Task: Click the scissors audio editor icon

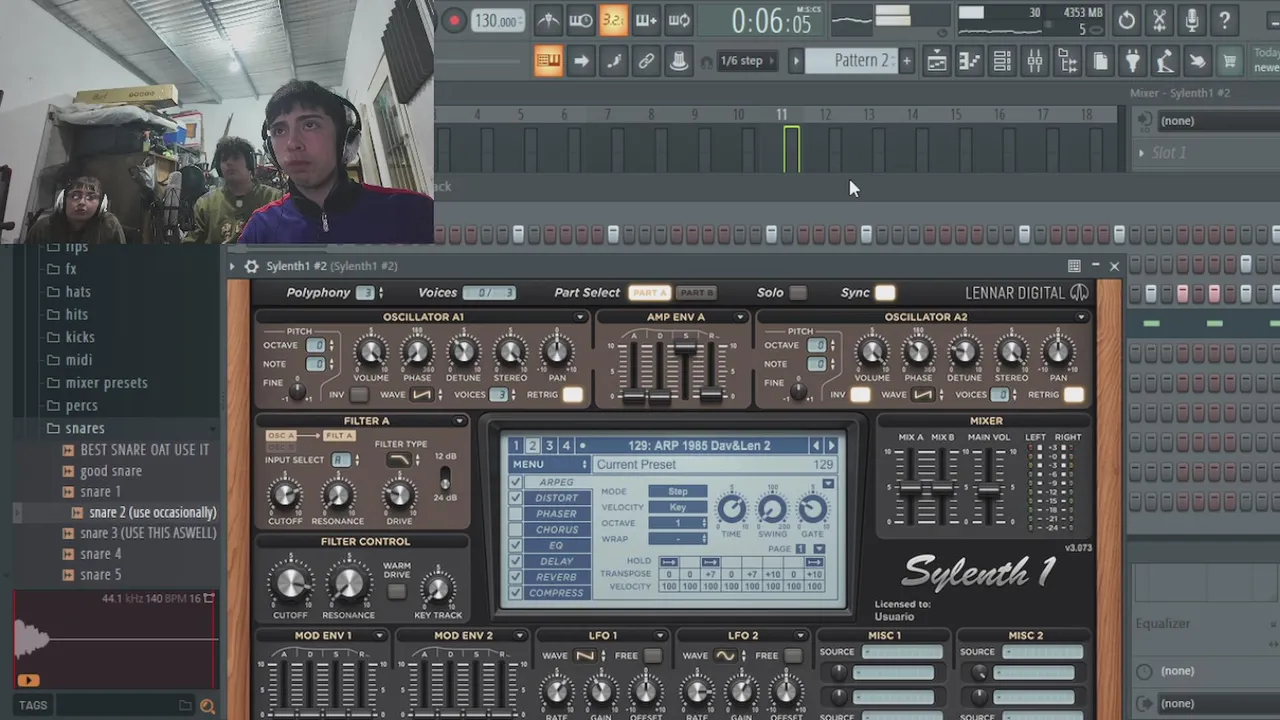Action: (x=1159, y=20)
